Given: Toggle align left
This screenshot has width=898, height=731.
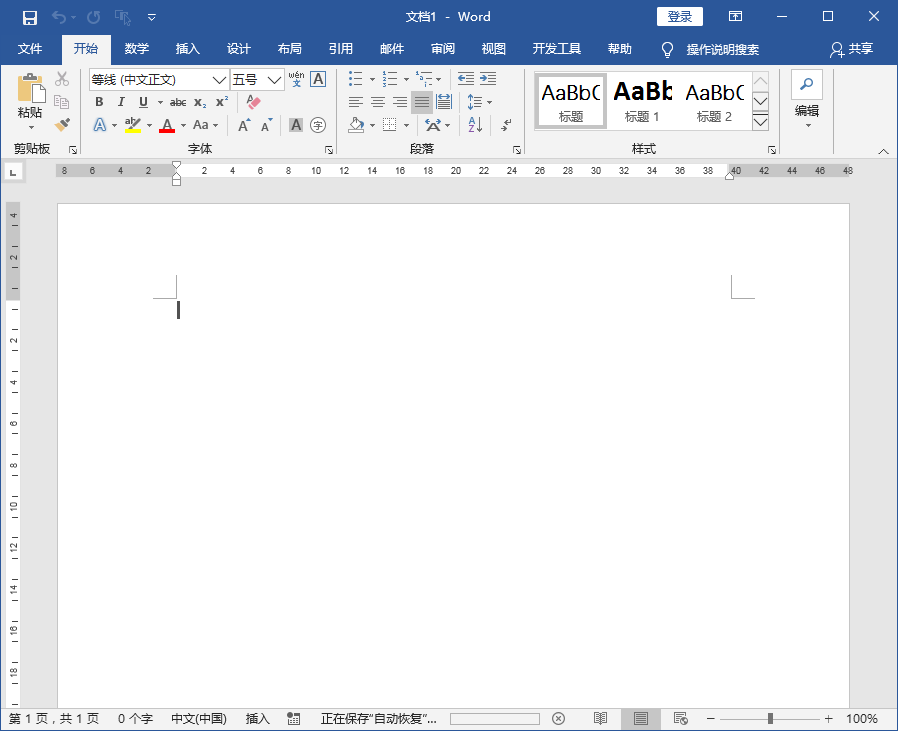Looking at the screenshot, I should [356, 102].
